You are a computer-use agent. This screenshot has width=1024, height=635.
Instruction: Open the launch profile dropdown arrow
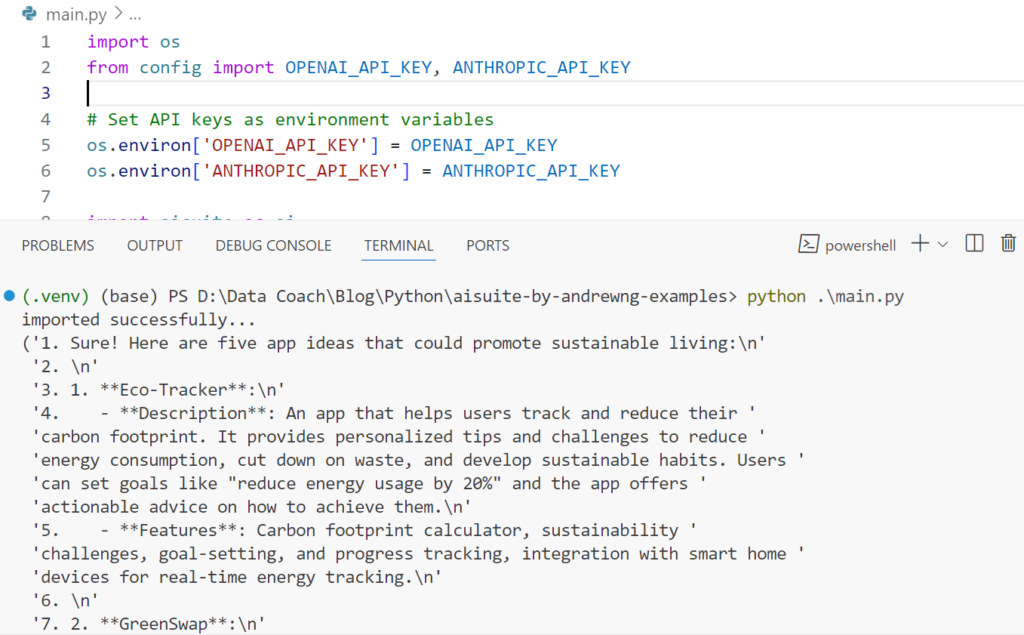942,244
